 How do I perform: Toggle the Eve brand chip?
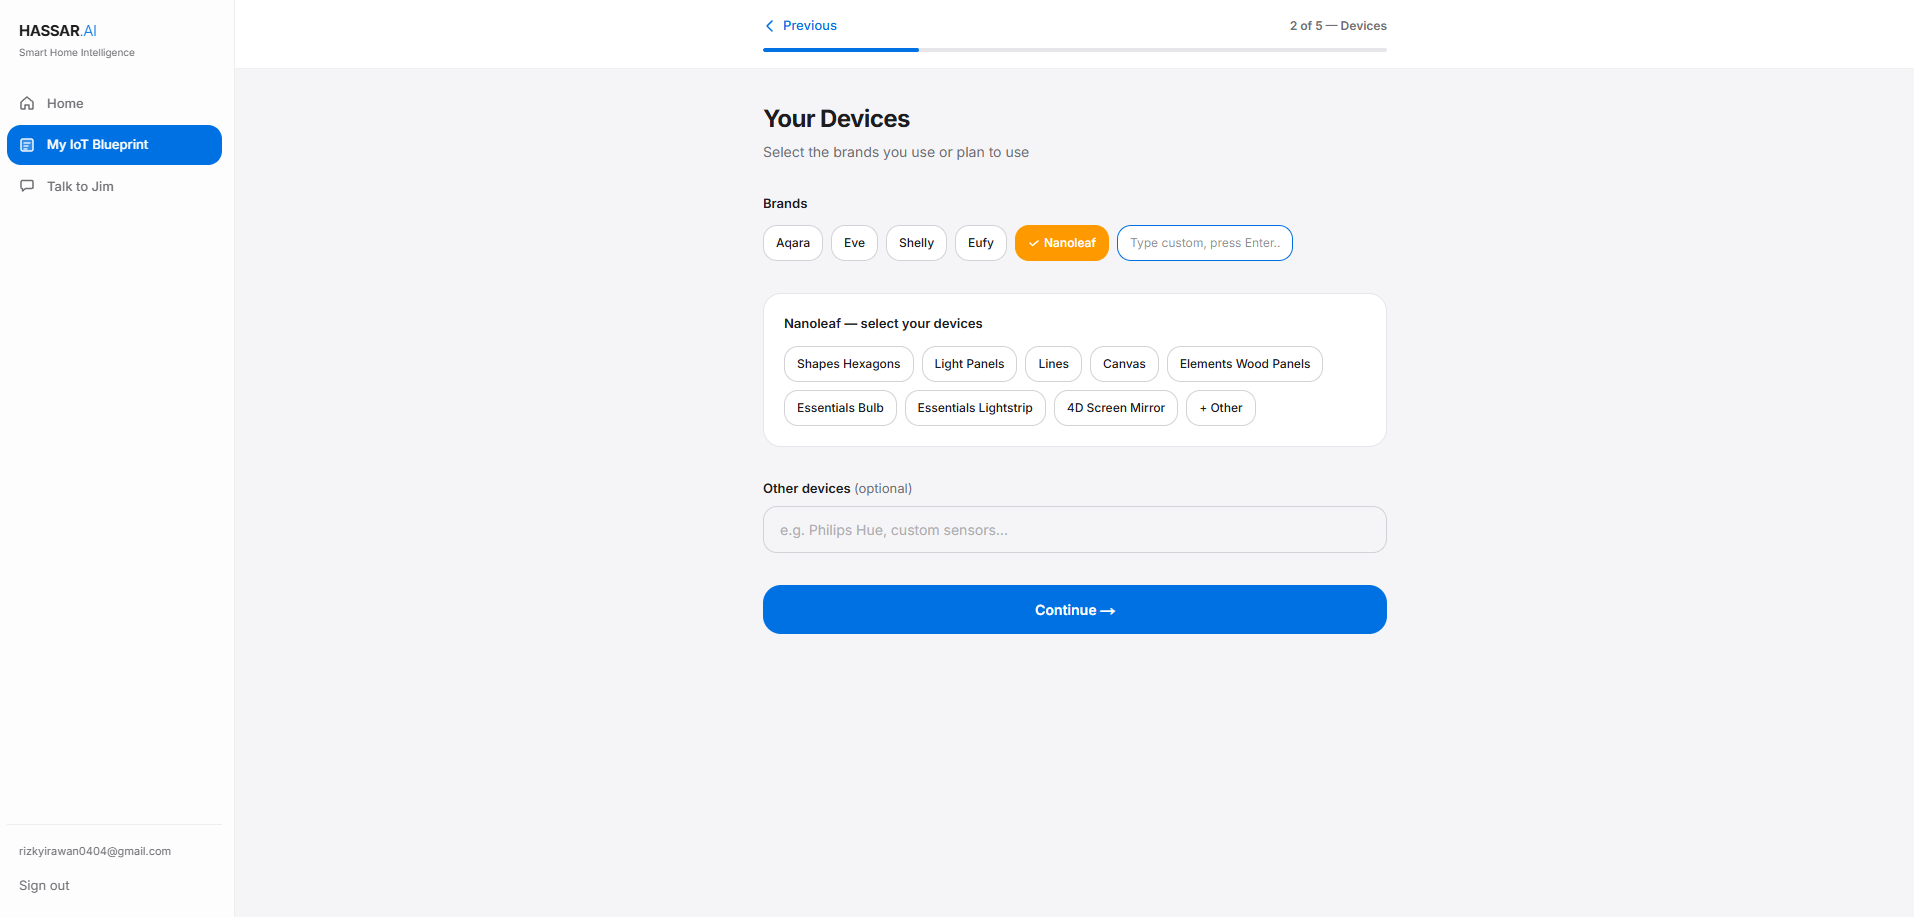(854, 243)
